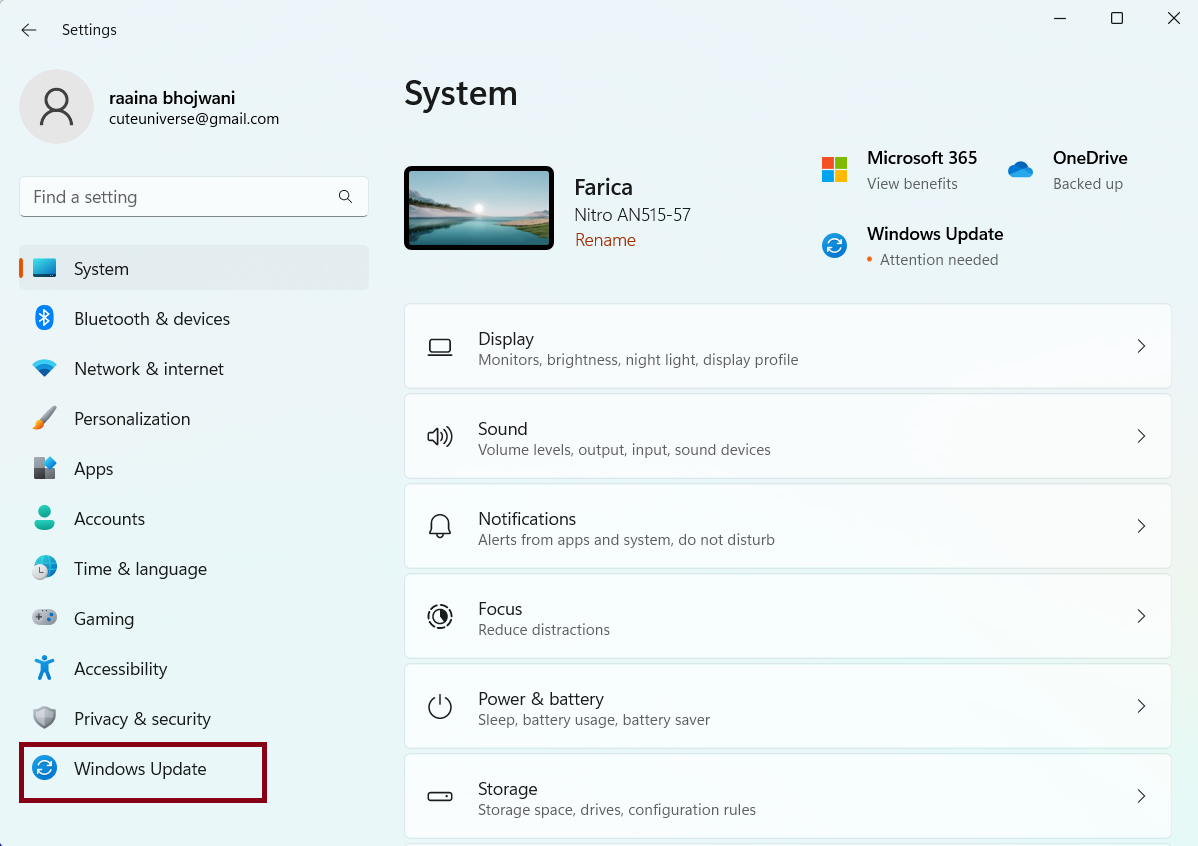Expand the Display settings chevron

click(1141, 346)
